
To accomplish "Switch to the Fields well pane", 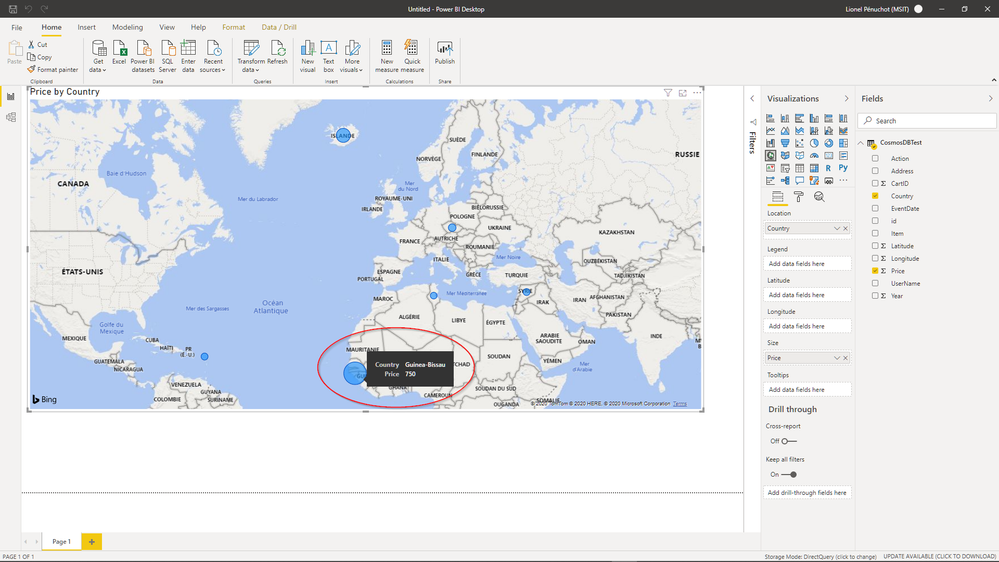I will (777, 197).
